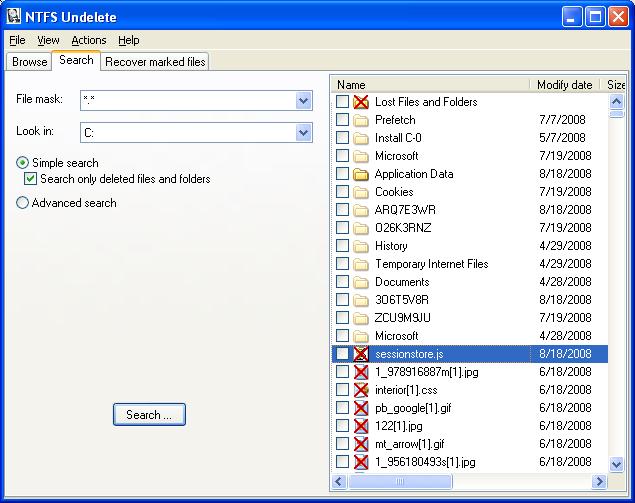Click deleted file icon of sessionstore.js
Screen dimensions: 635x503
(361, 354)
